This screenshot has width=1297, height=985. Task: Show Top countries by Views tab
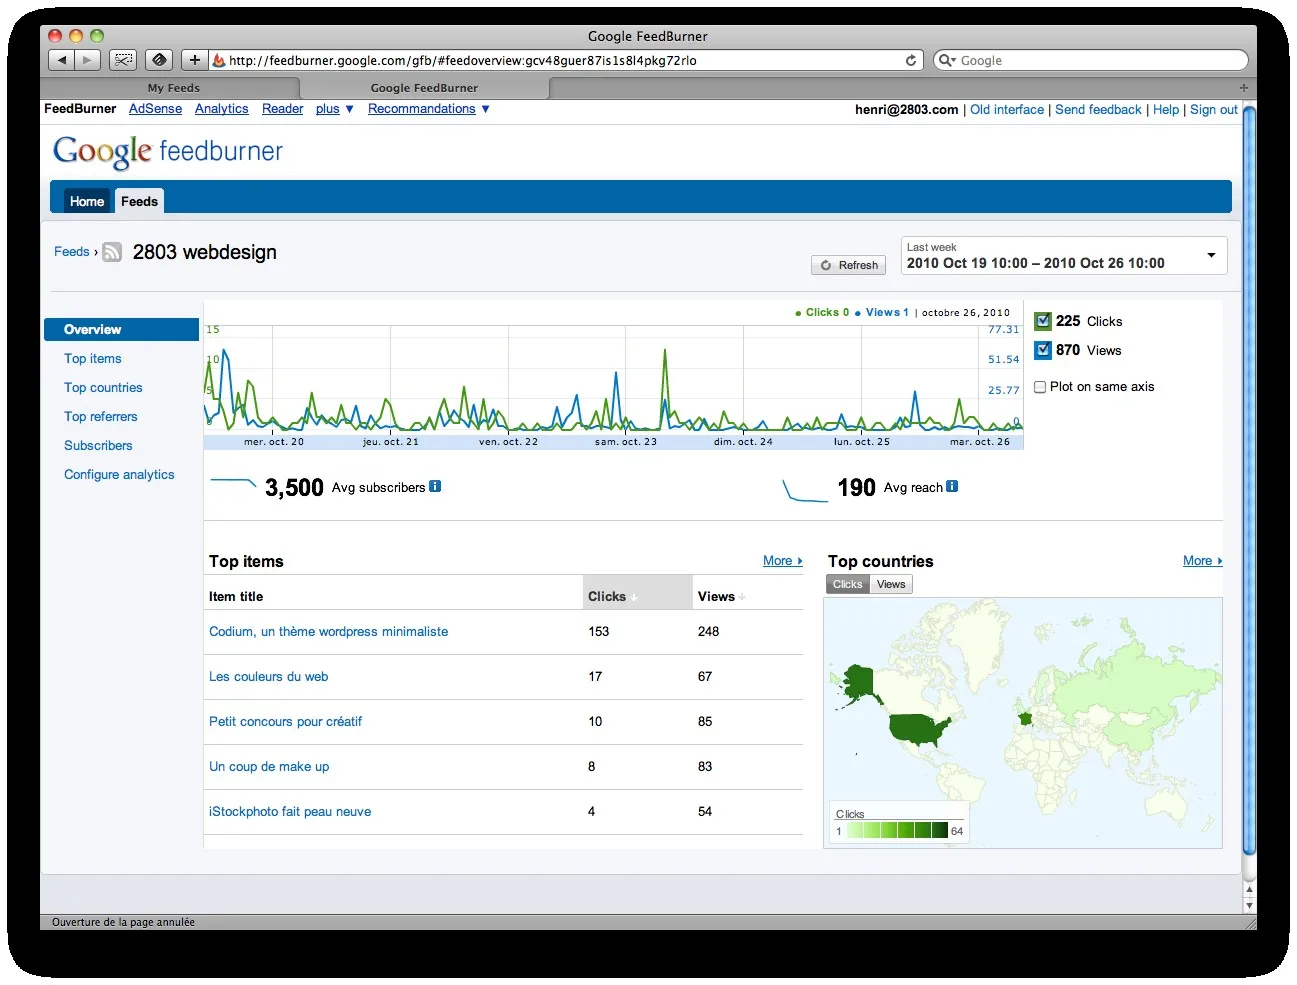click(891, 585)
